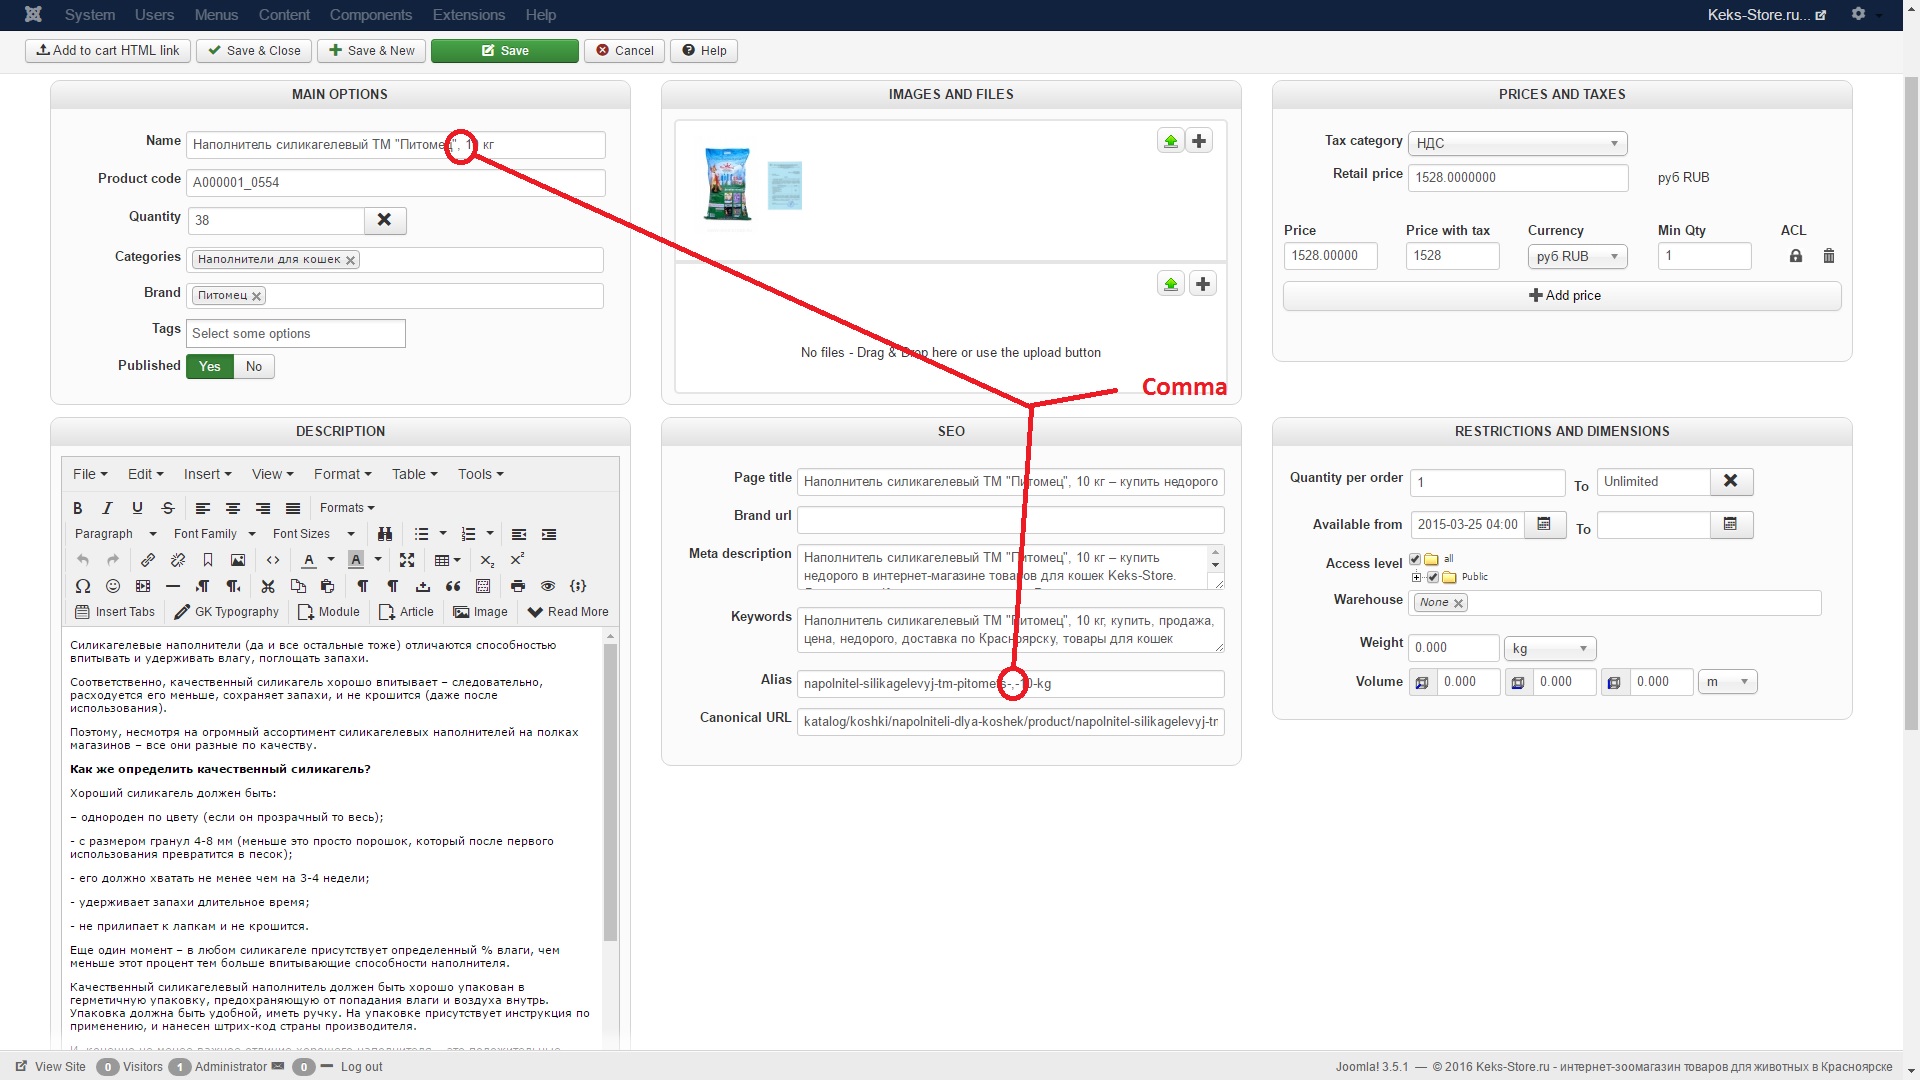Open the Weight unit kg dropdown
This screenshot has width=1920, height=1080.
pyautogui.click(x=1549, y=649)
